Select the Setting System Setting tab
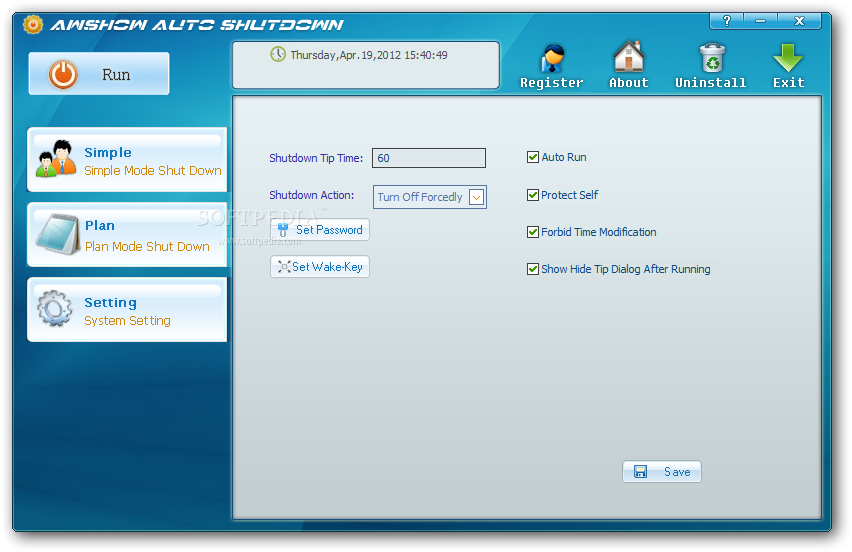The image size is (852, 552). tap(127, 310)
